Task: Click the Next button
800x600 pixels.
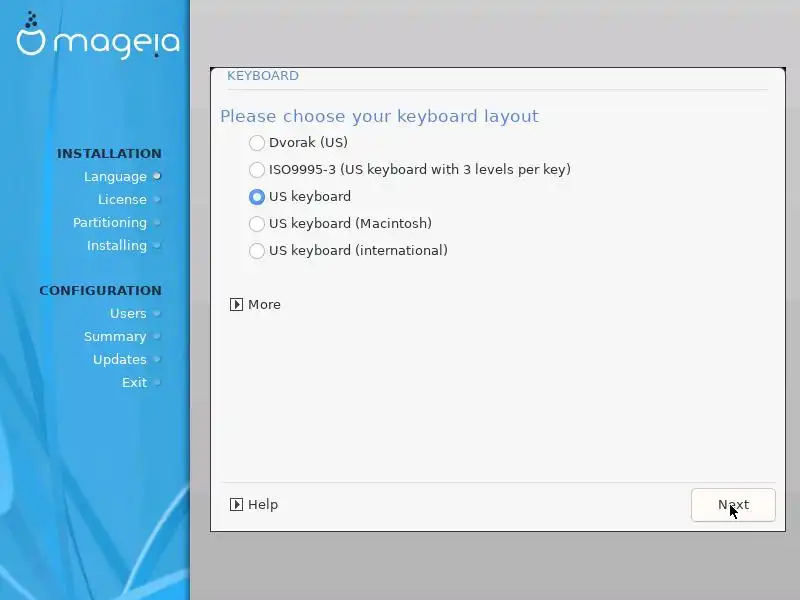Action: (x=733, y=505)
